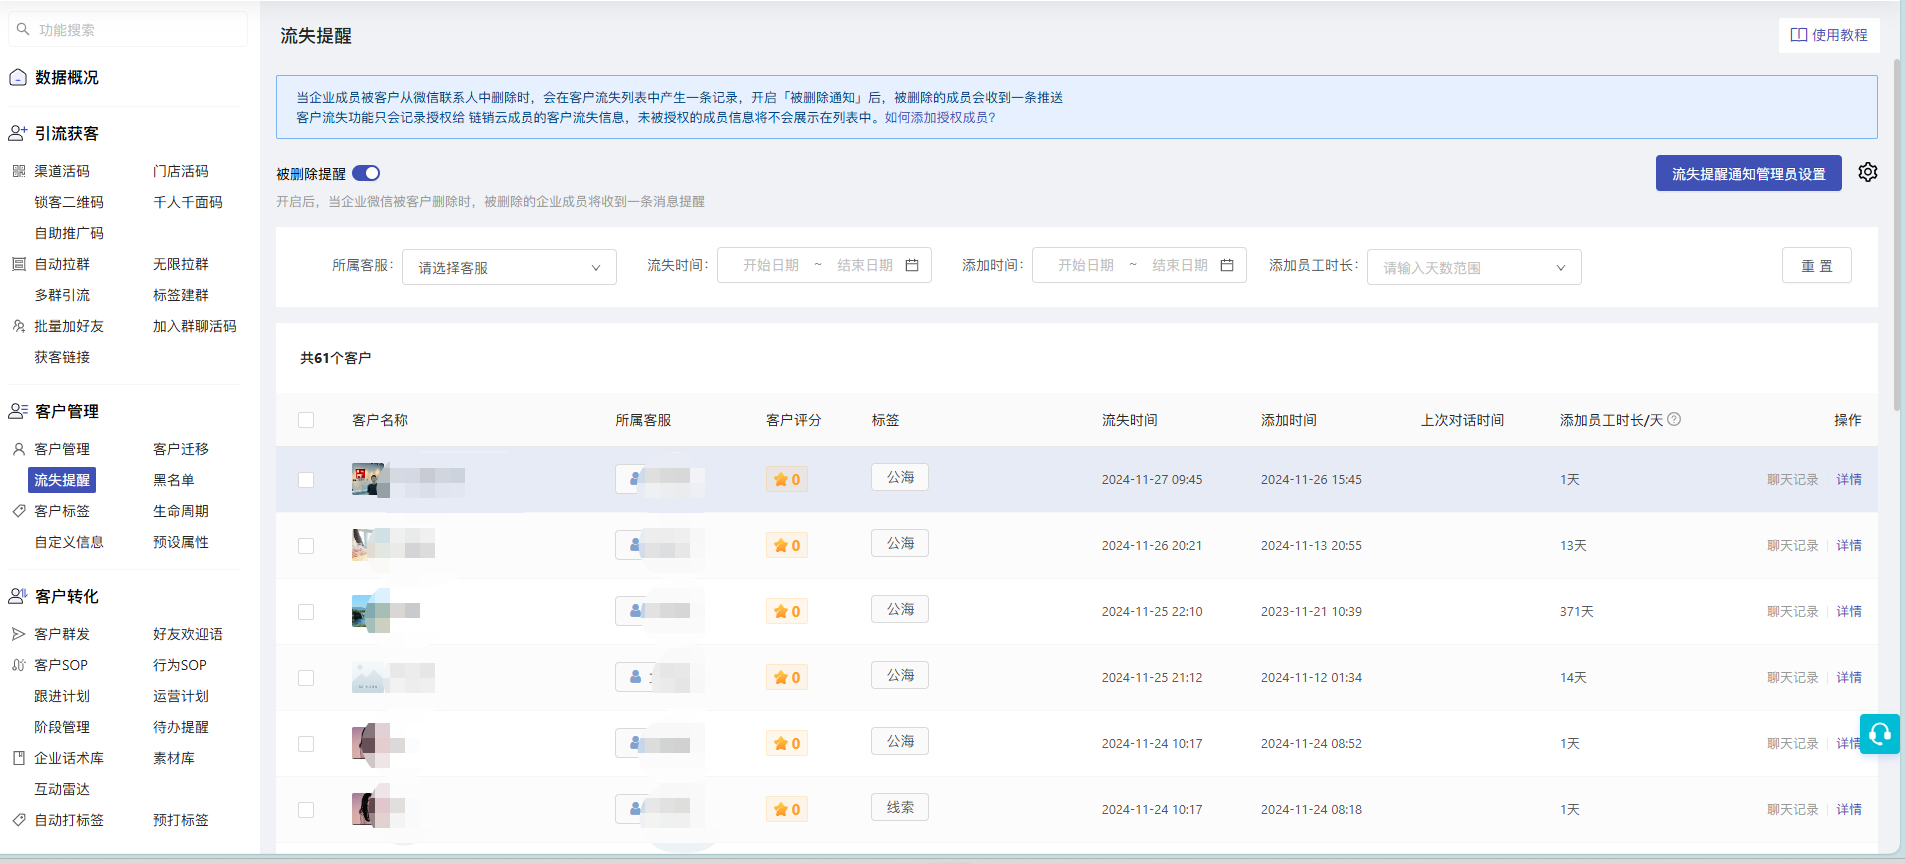Open 生命周期 menu item

[181, 511]
